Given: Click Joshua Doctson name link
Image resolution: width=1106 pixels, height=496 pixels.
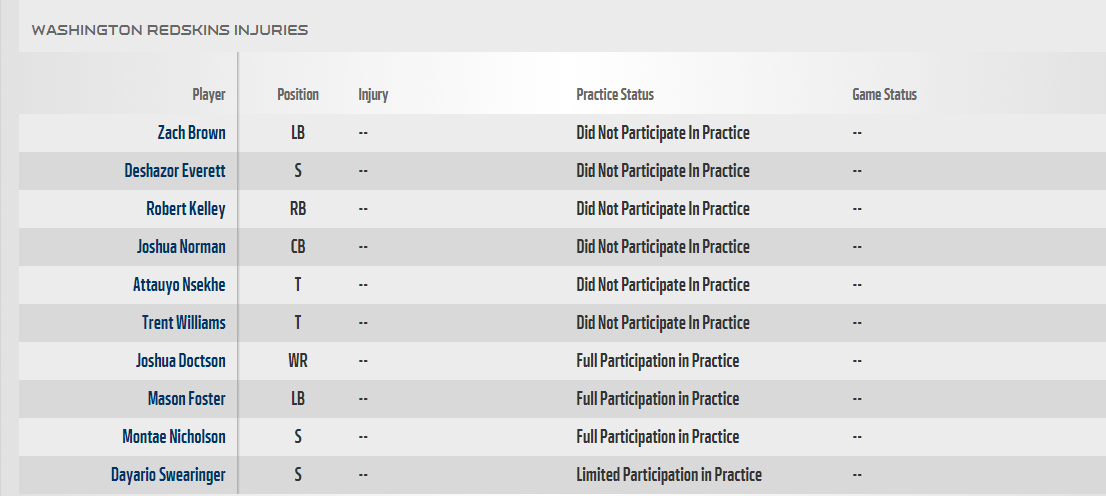Looking at the screenshot, I should [181, 361].
